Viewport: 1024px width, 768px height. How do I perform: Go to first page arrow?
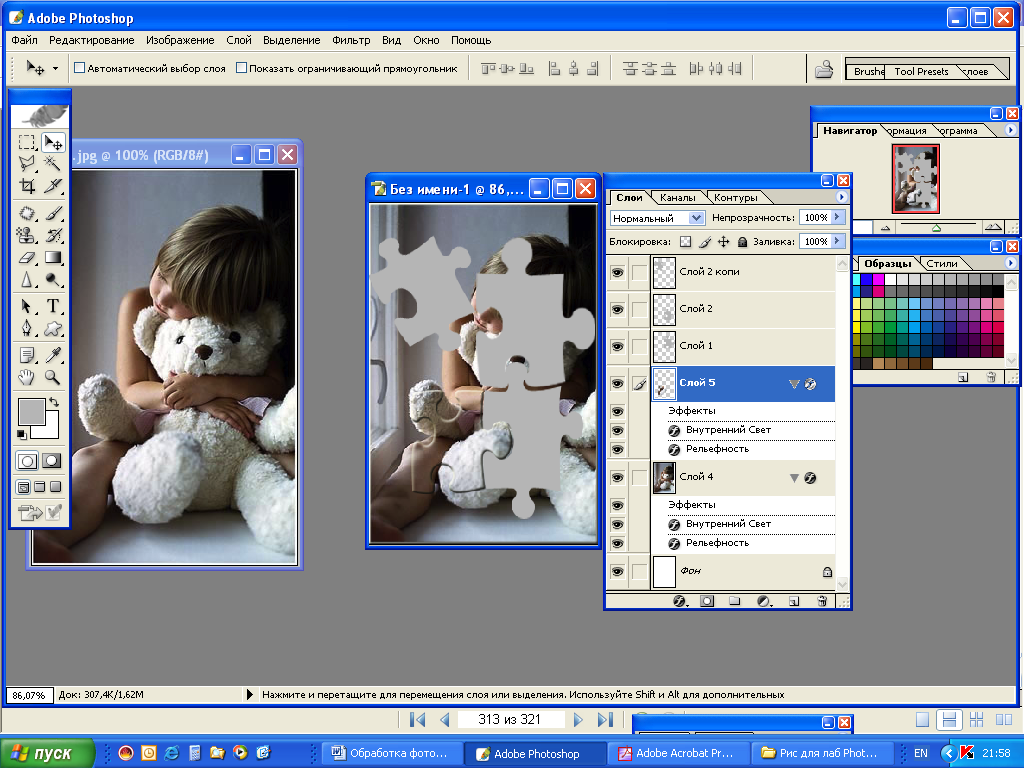click(417, 720)
